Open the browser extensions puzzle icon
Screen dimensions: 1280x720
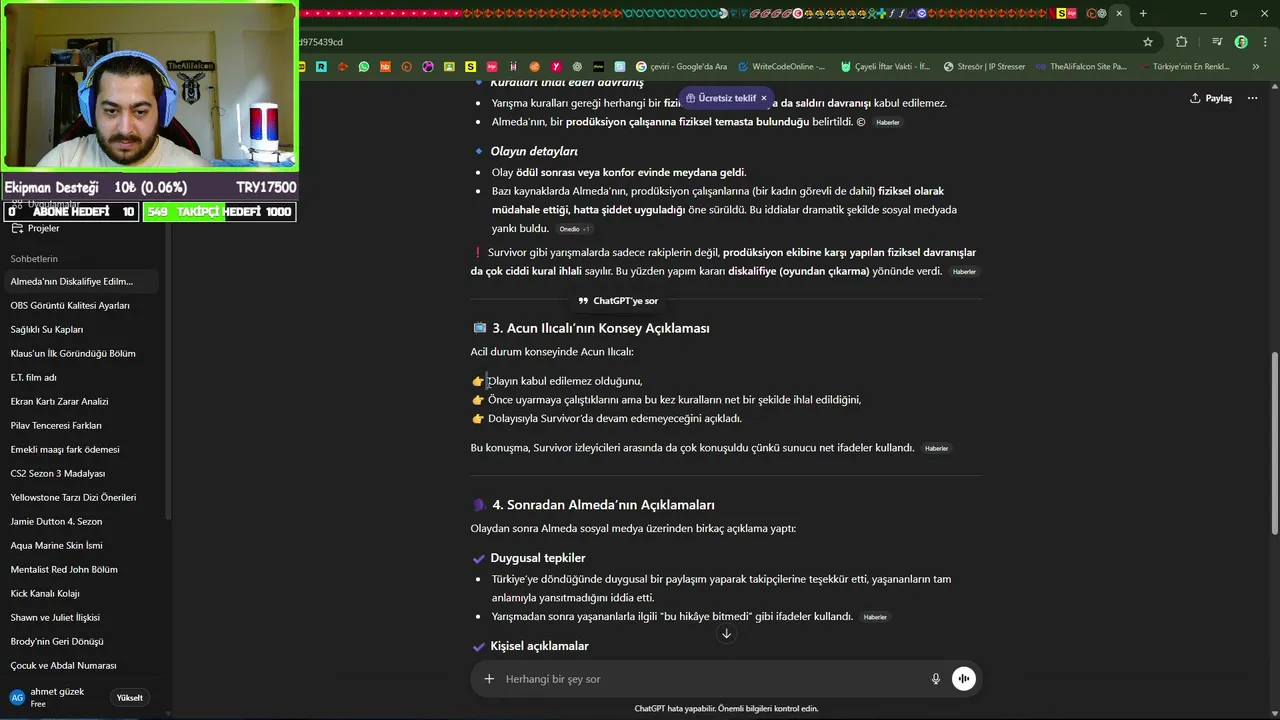pos(1182,42)
